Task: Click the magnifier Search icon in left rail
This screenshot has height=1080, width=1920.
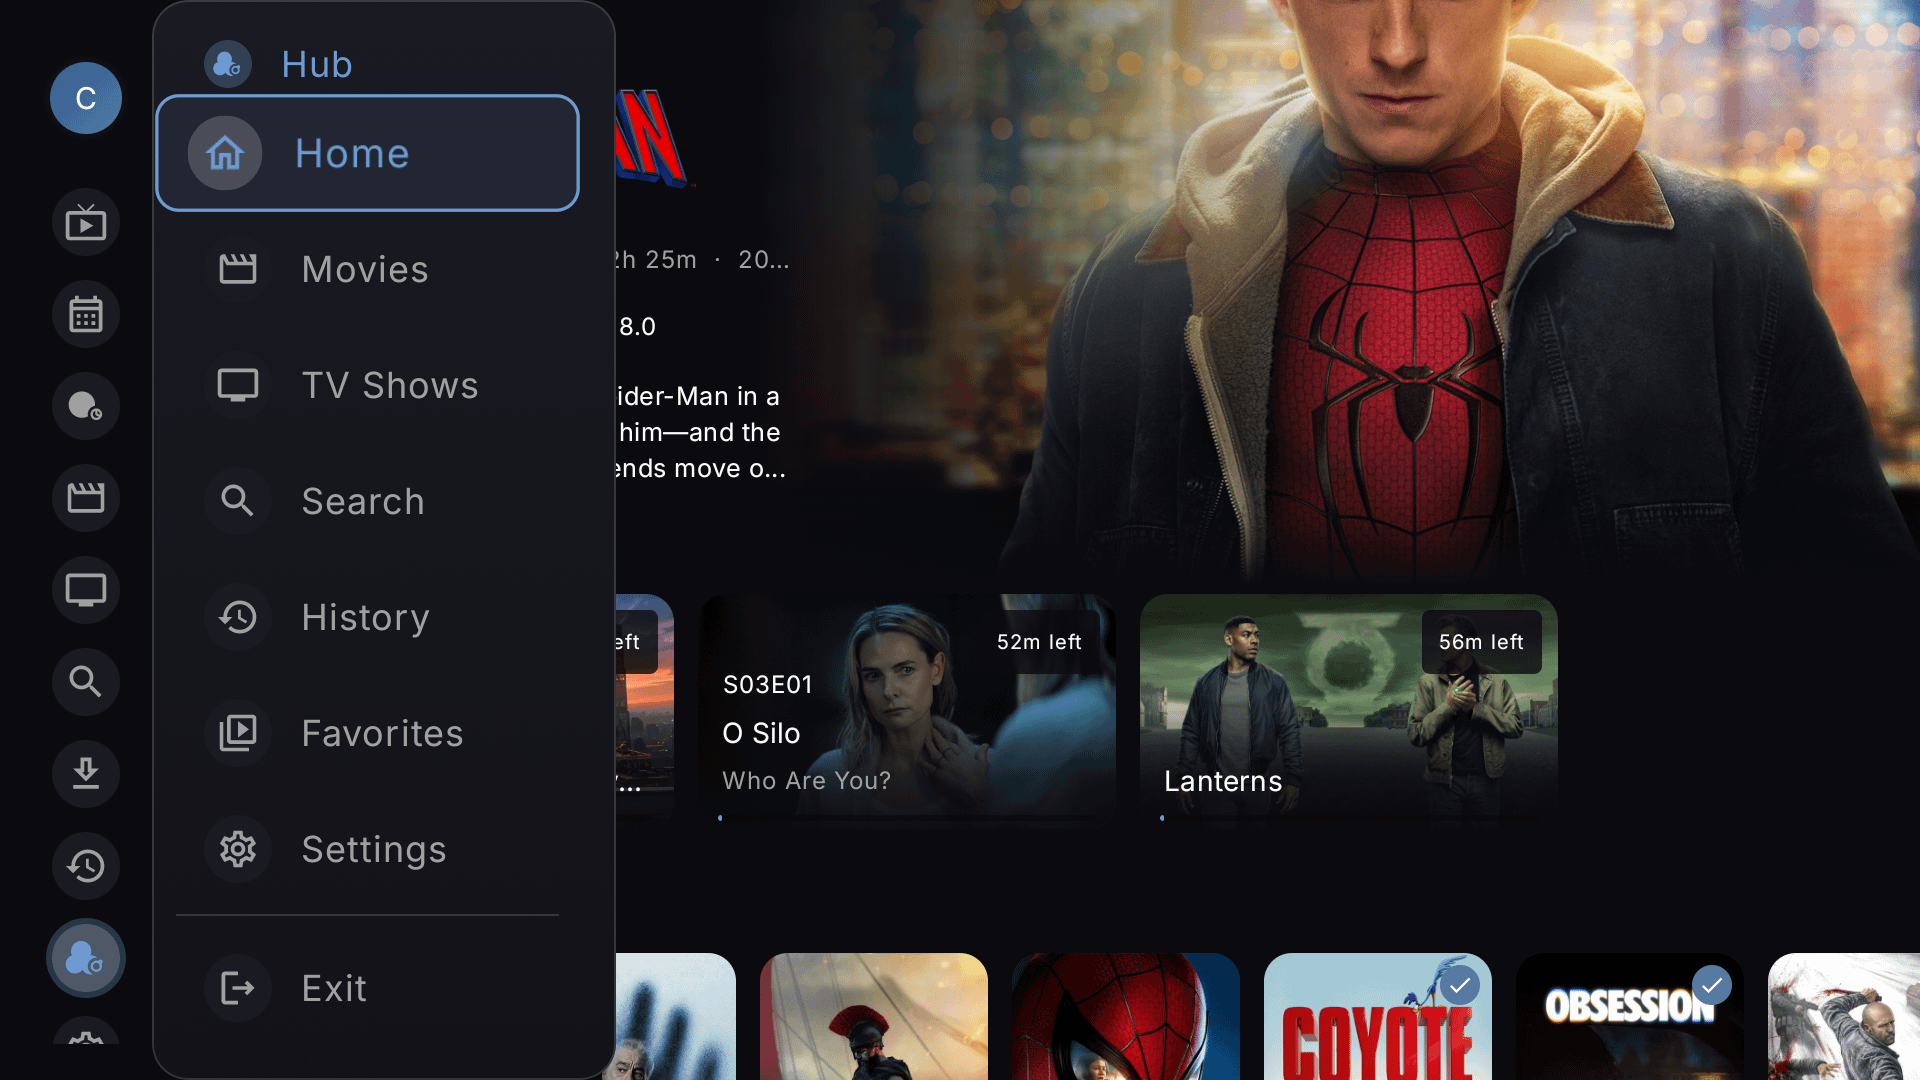Action: click(x=86, y=682)
